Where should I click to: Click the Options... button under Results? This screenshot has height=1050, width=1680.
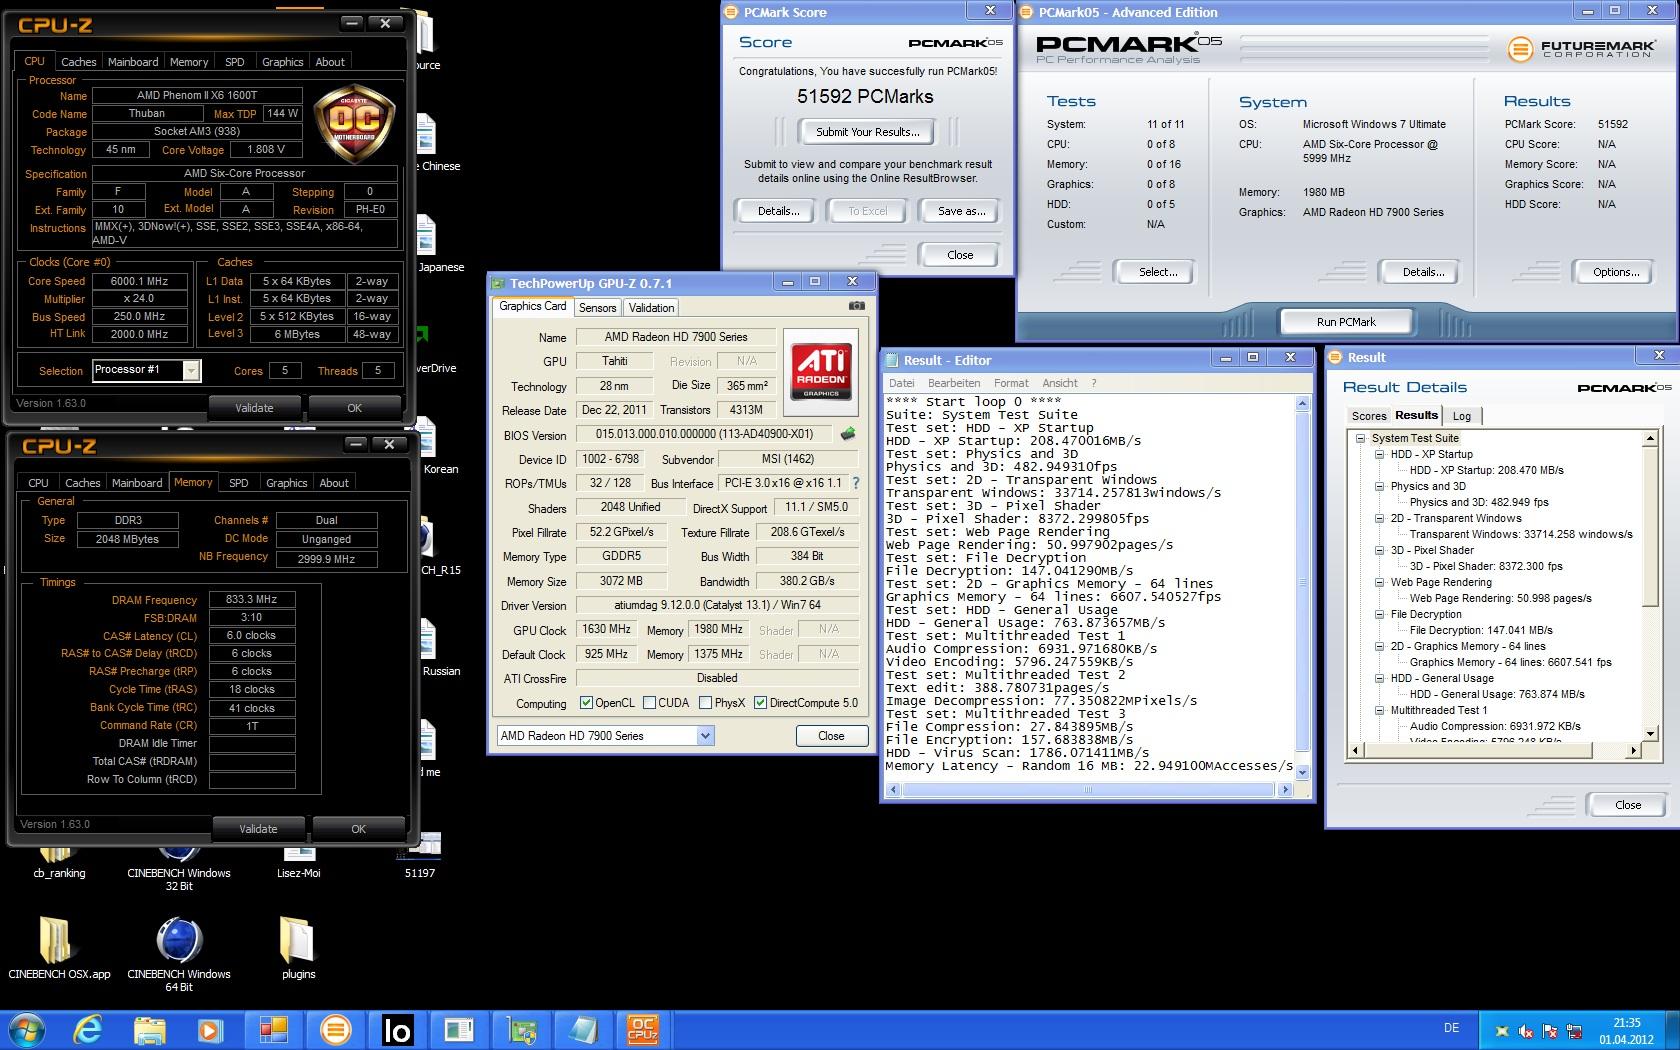coord(1615,272)
